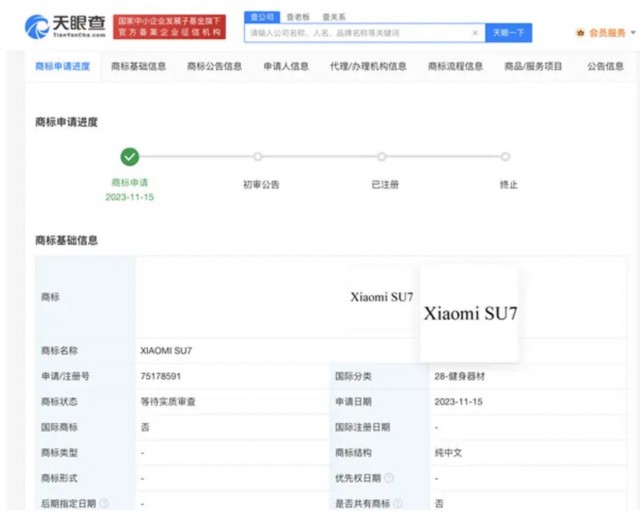Switch to the 查老板 search tab
This screenshot has height=512, width=640.
click(298, 17)
